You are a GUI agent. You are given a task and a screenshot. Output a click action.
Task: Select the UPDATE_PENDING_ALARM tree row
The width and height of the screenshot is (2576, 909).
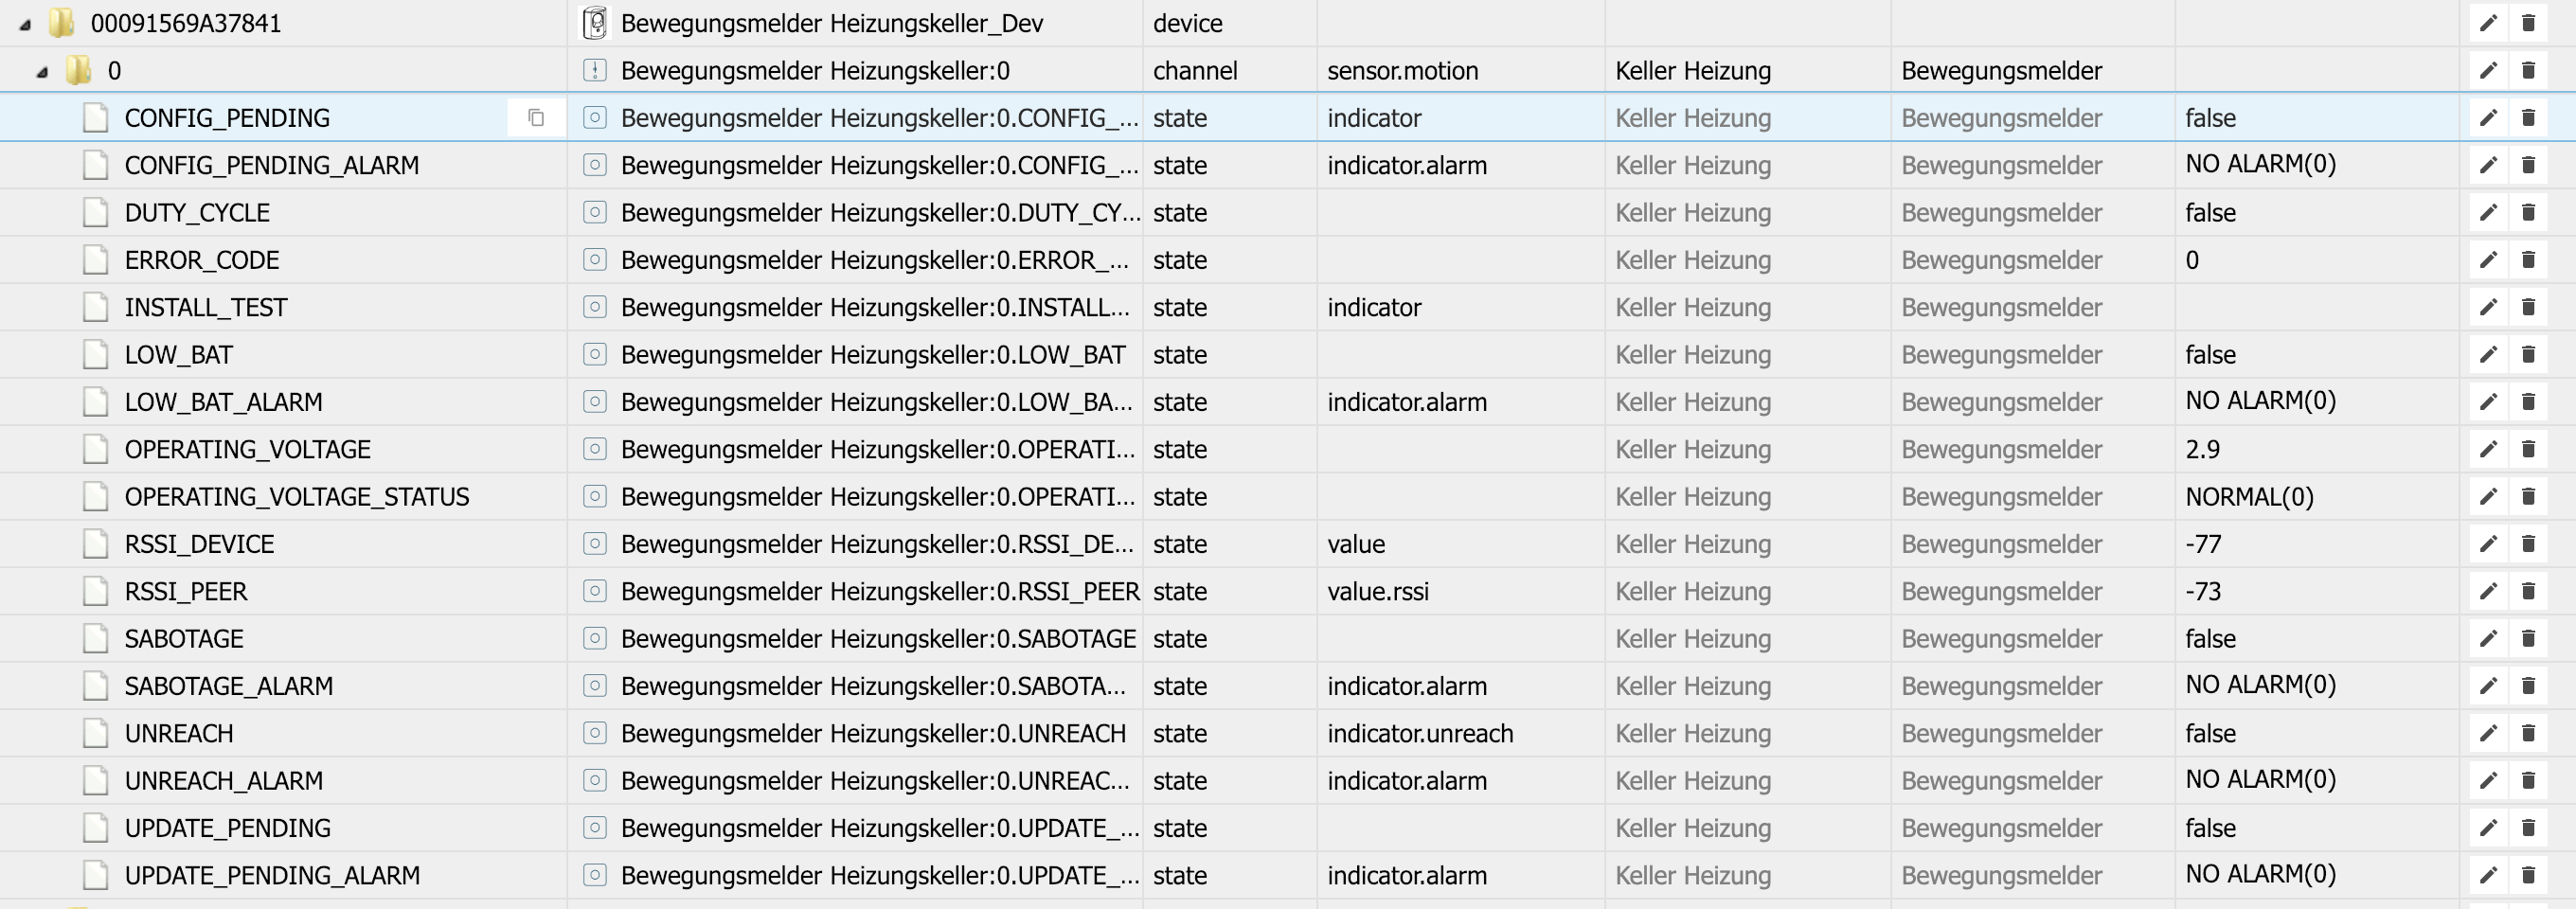click(x=1288, y=875)
